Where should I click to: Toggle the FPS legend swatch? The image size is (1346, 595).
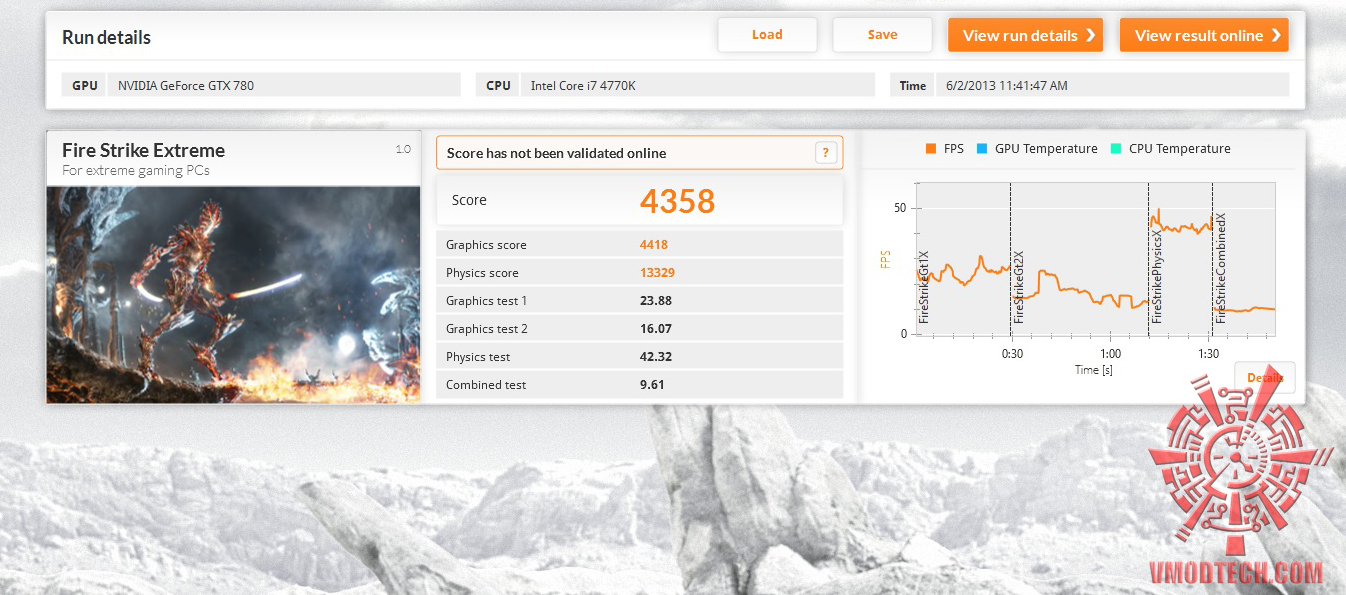coord(931,149)
